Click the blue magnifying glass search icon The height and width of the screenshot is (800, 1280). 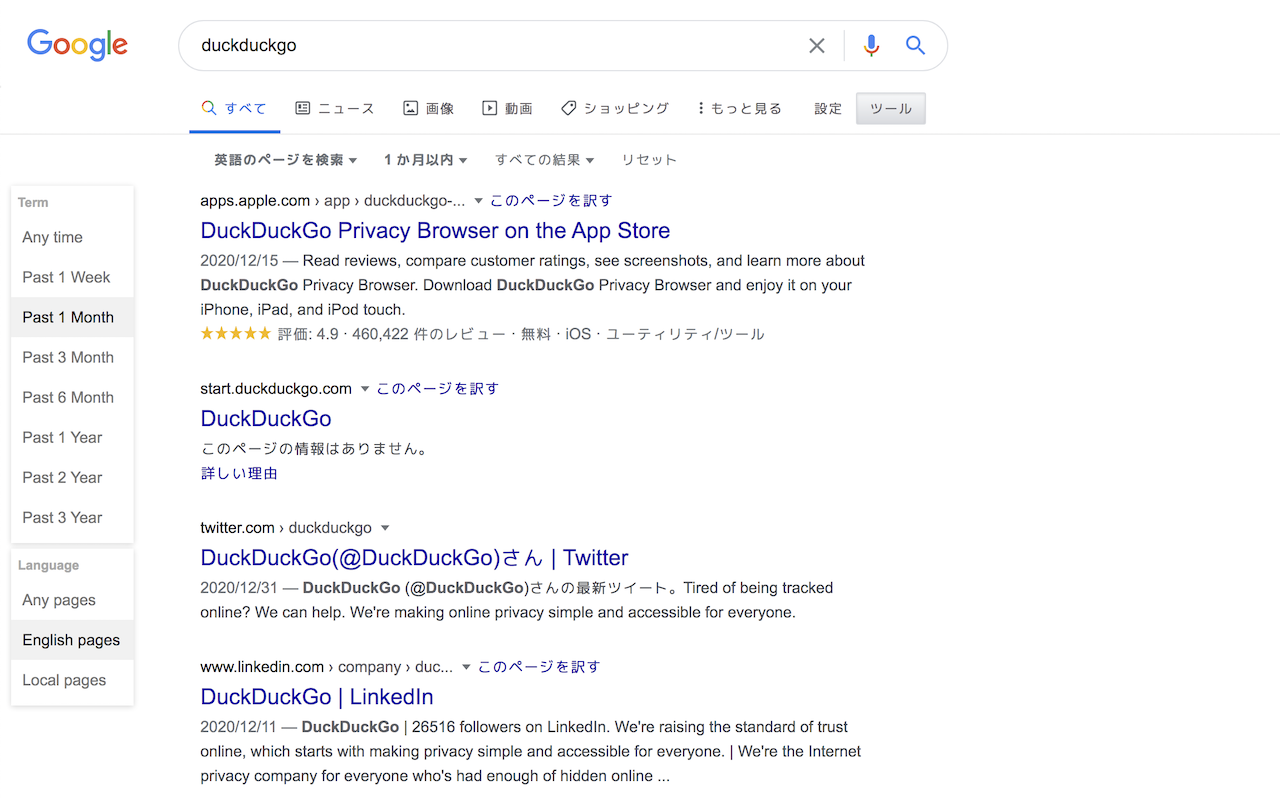click(915, 45)
